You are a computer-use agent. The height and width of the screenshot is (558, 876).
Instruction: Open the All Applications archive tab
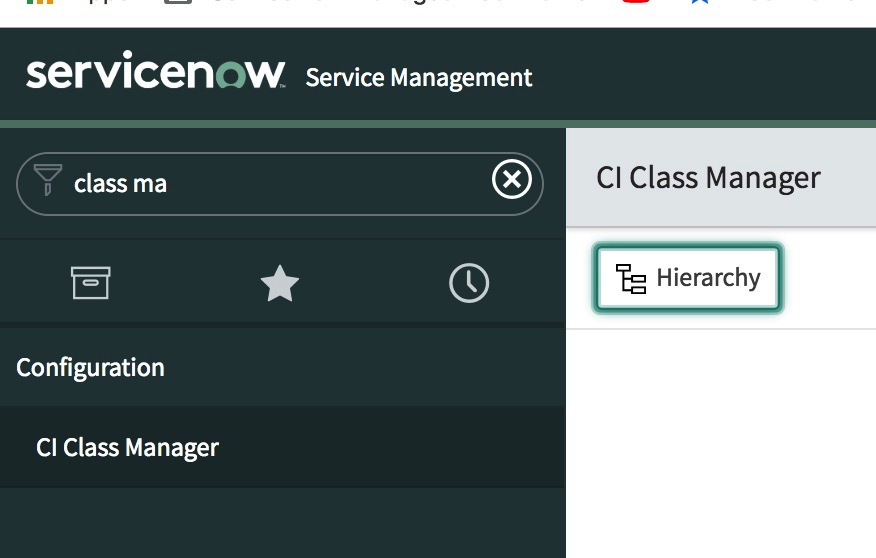pyautogui.click(x=91, y=283)
